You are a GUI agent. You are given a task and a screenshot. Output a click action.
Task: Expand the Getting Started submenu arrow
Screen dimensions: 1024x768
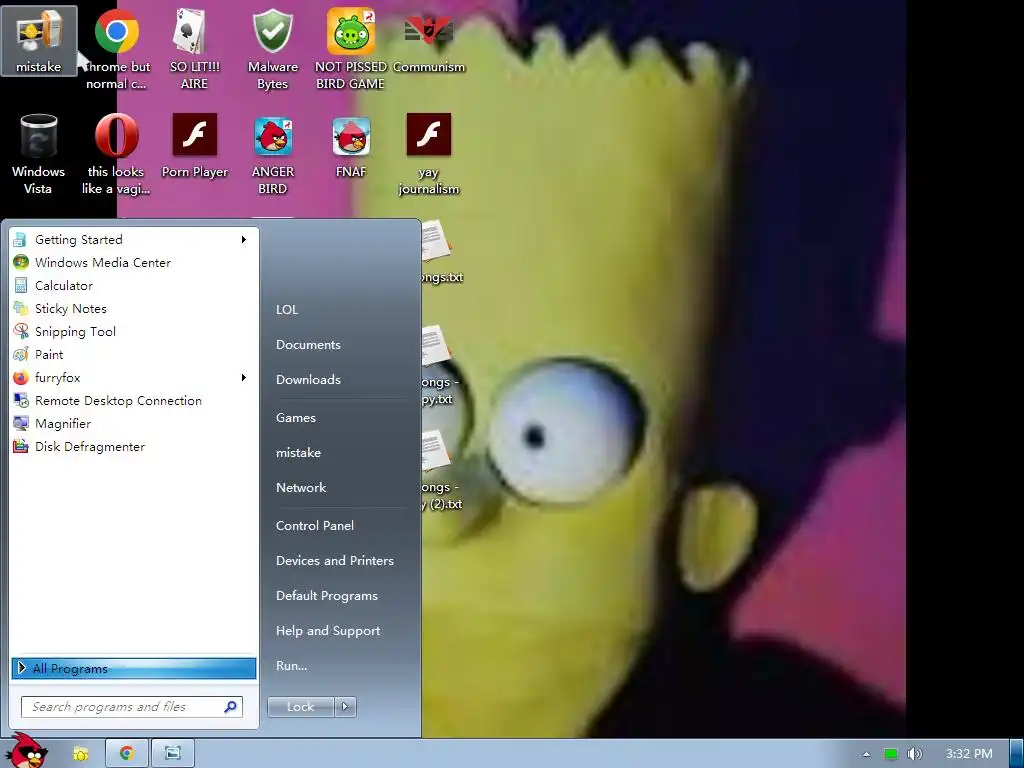244,240
